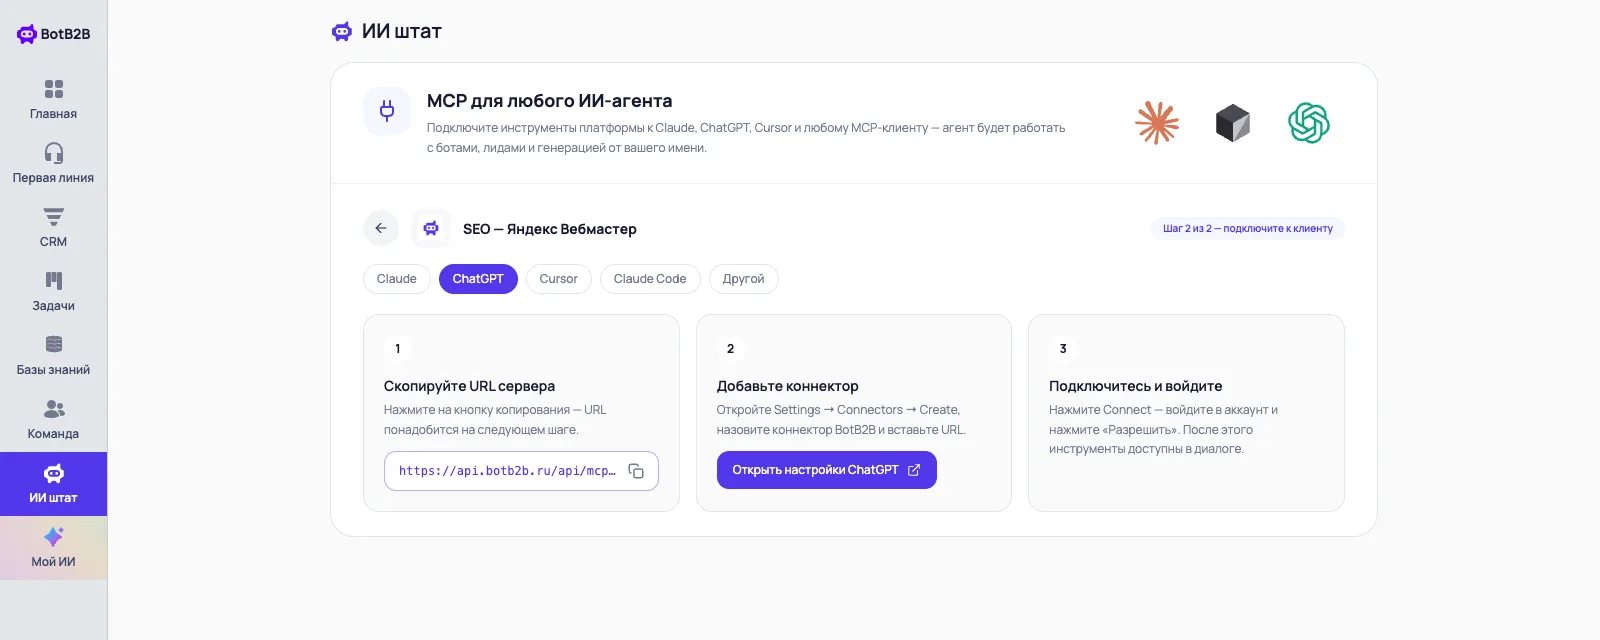Click the Claude starburst logo

1157,123
